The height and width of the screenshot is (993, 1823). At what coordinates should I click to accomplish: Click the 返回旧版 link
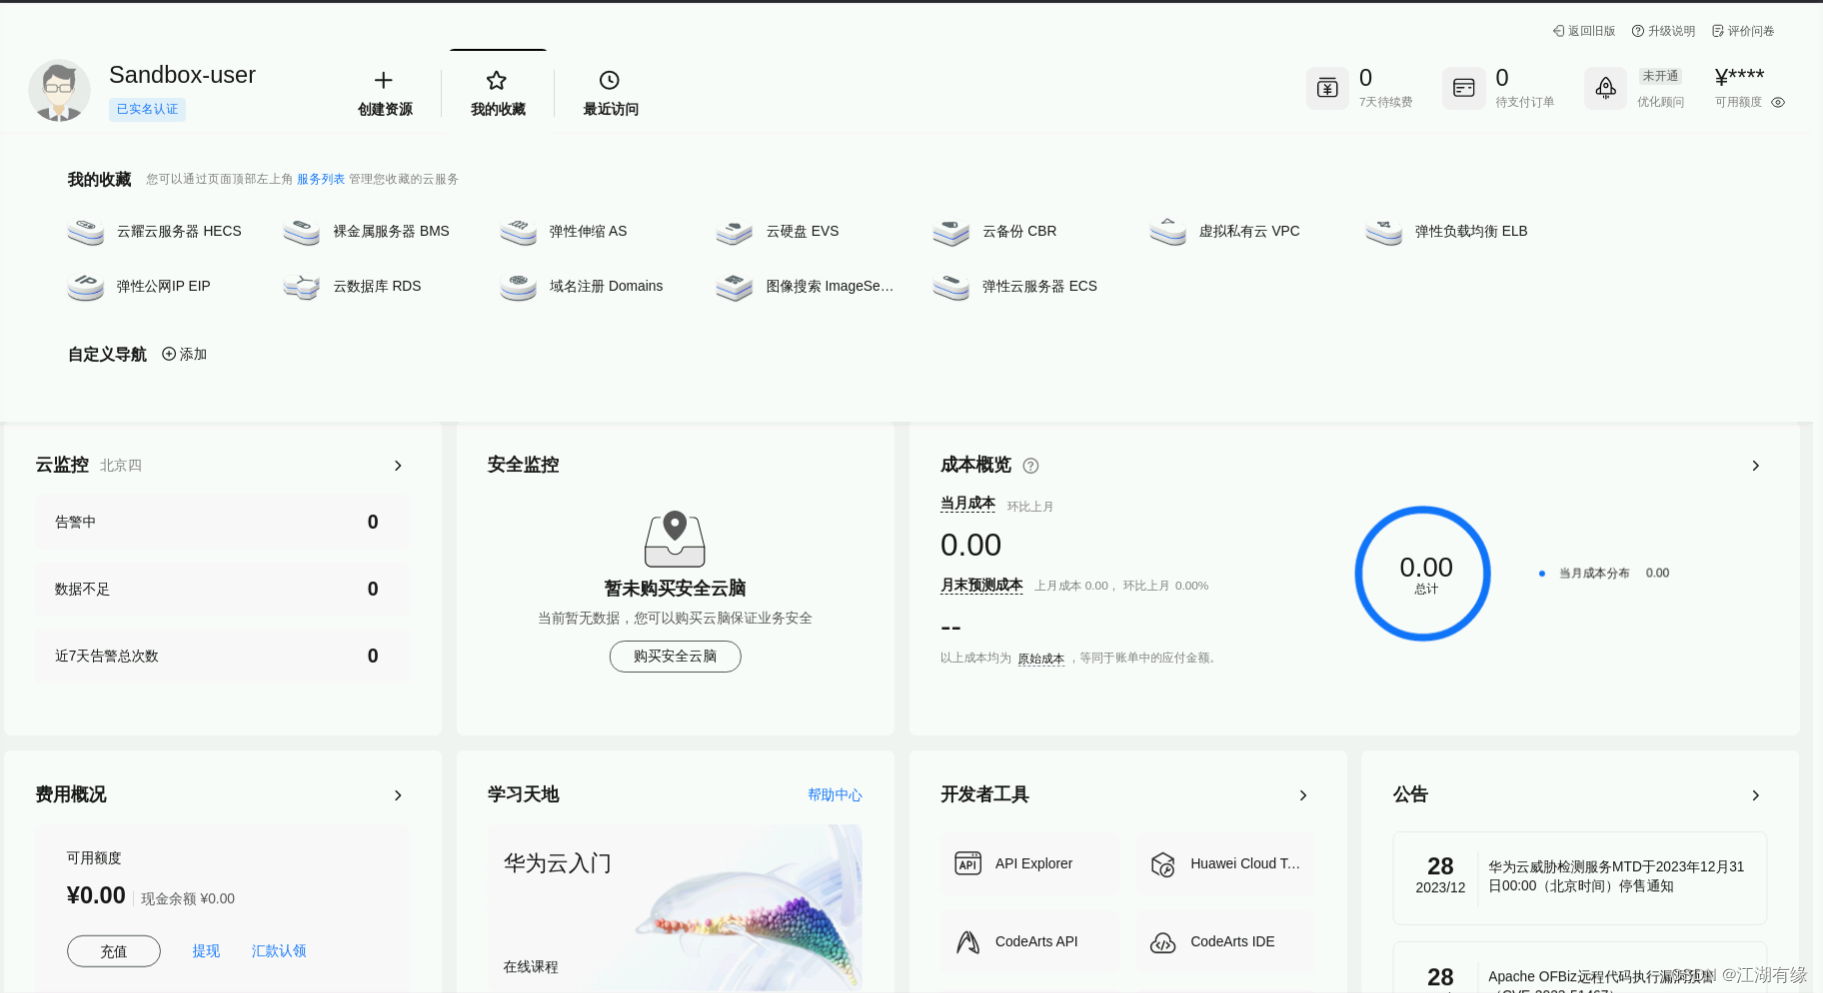click(1584, 31)
